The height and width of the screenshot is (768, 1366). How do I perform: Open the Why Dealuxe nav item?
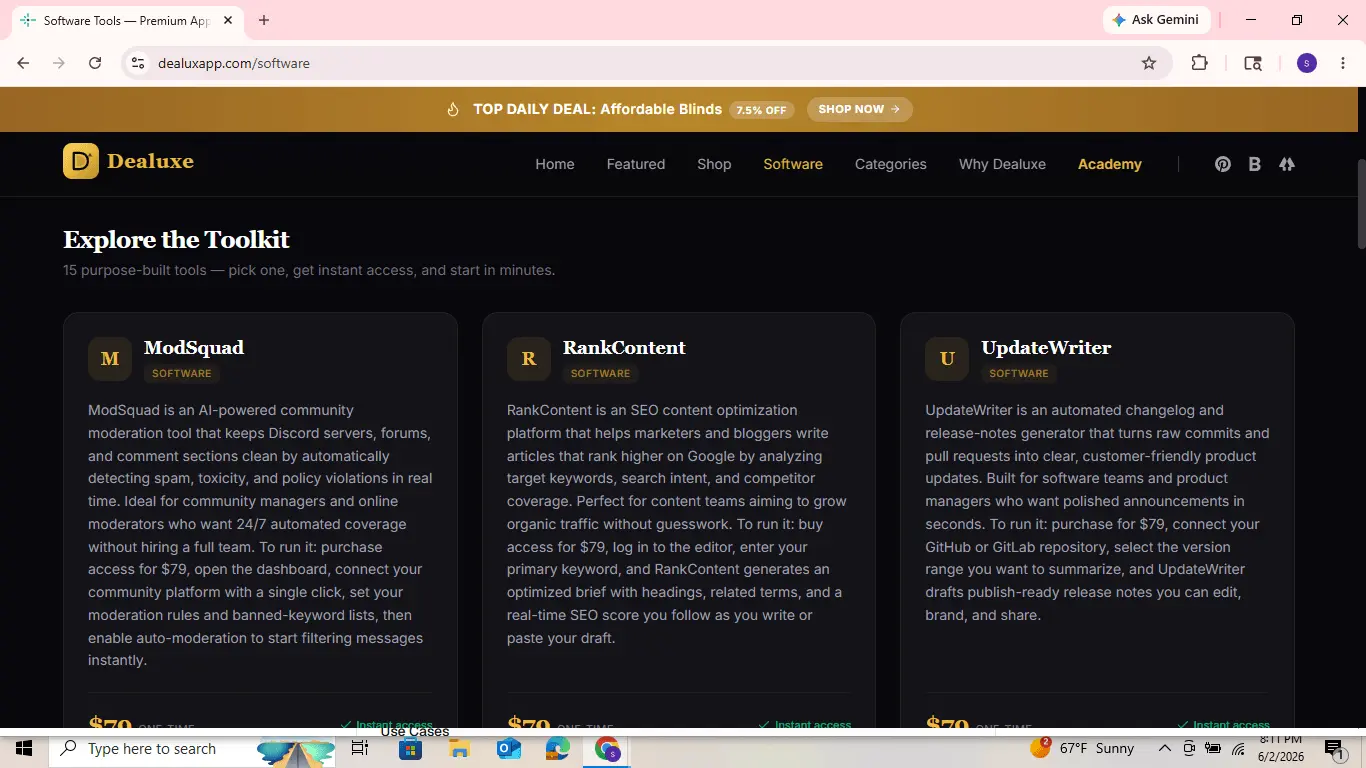pyautogui.click(x=1002, y=164)
